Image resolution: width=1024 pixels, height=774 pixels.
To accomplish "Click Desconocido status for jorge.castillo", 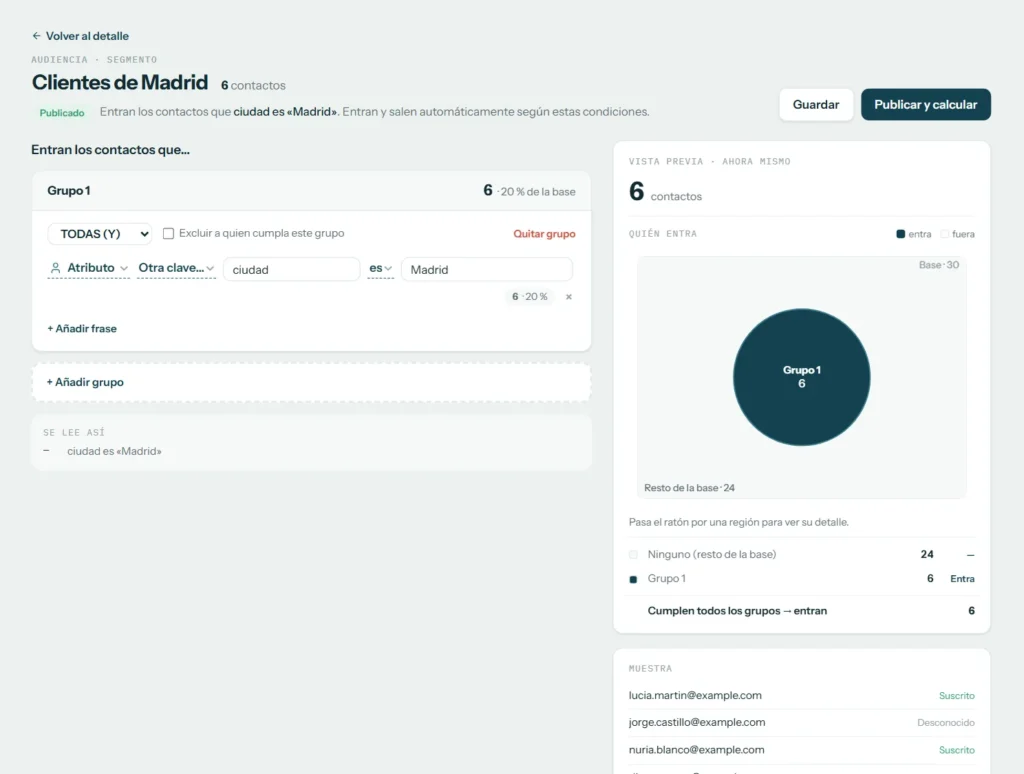I will (x=946, y=722).
